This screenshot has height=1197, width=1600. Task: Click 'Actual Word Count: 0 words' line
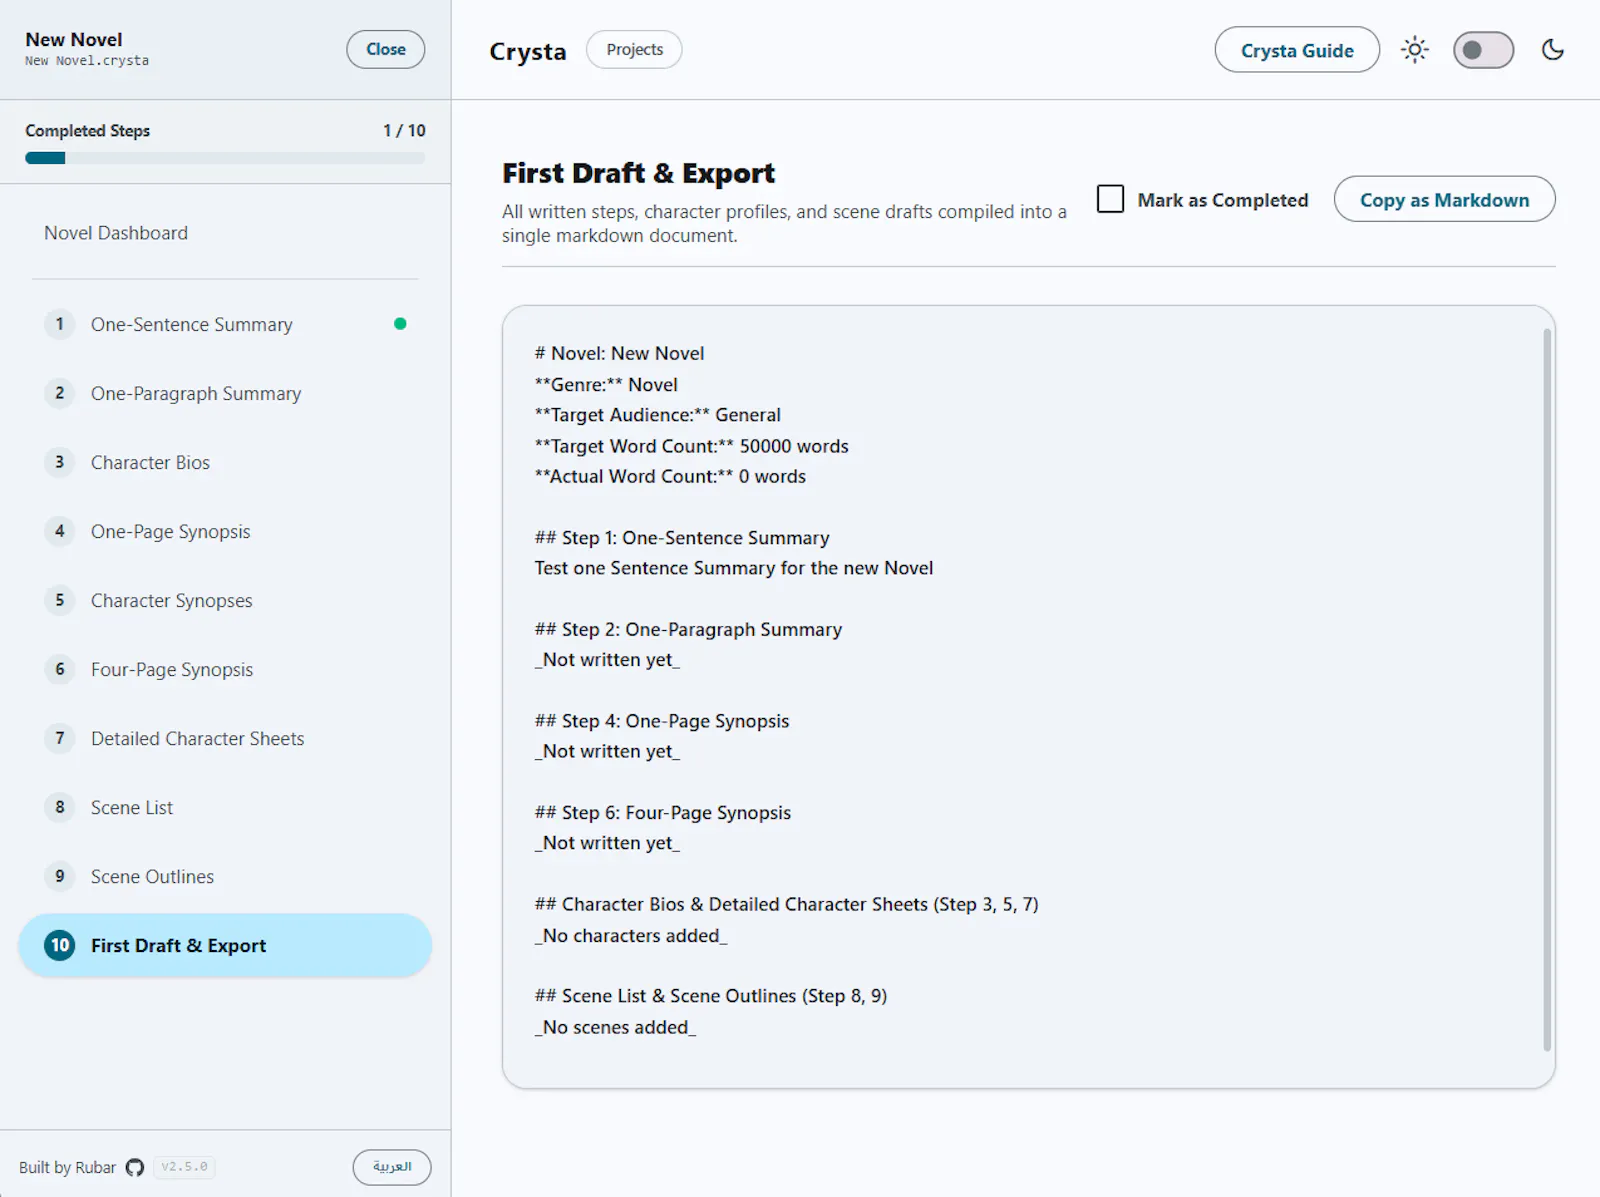(670, 476)
